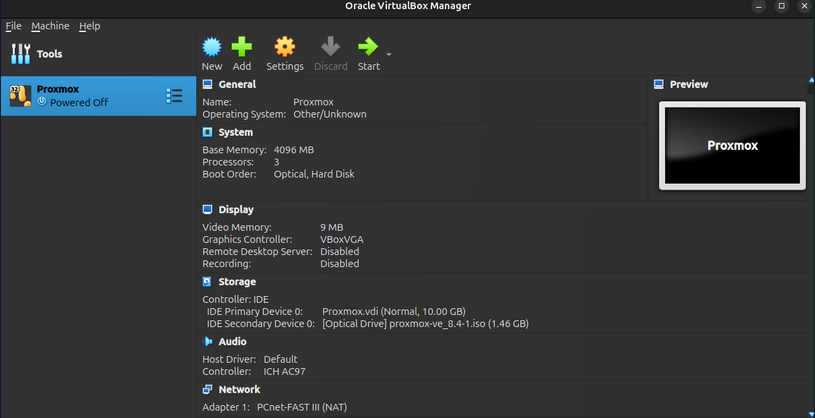Start the VM using the green arrow
Screen dimensions: 815x418
tap(368, 47)
